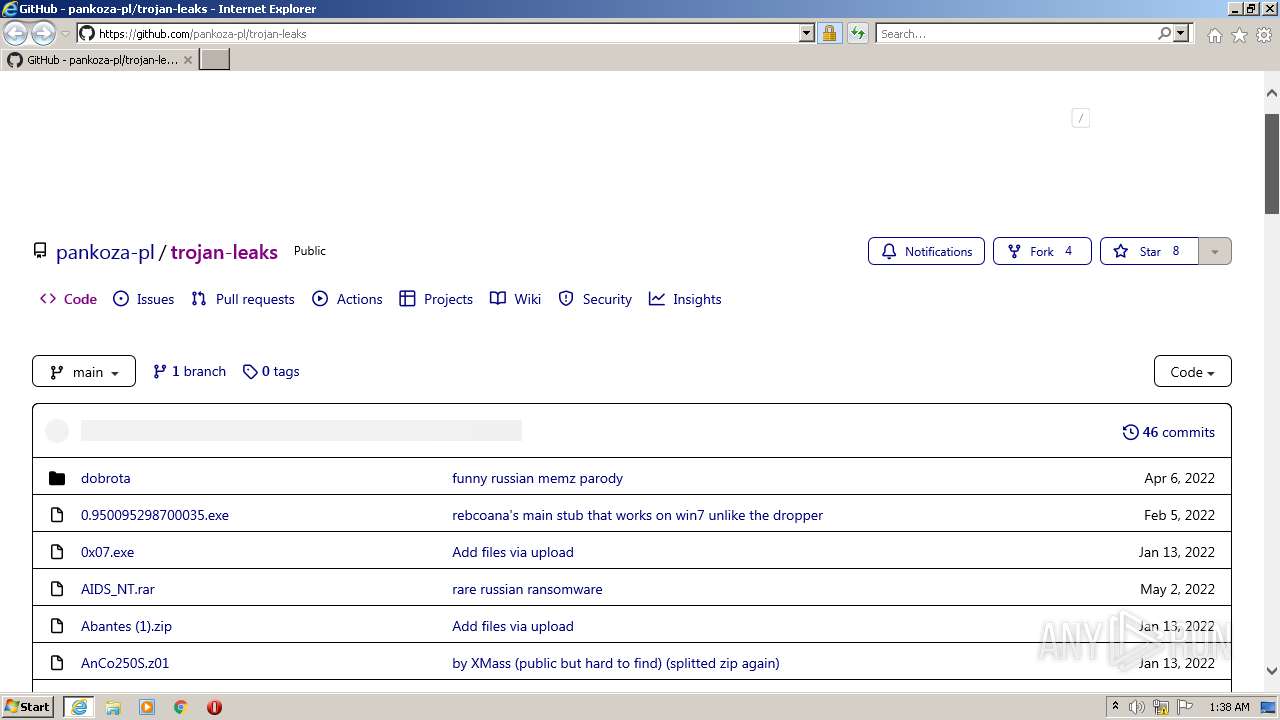The width and height of the screenshot is (1280, 720).
Task: Open the Projects tab
Action: tap(436, 299)
